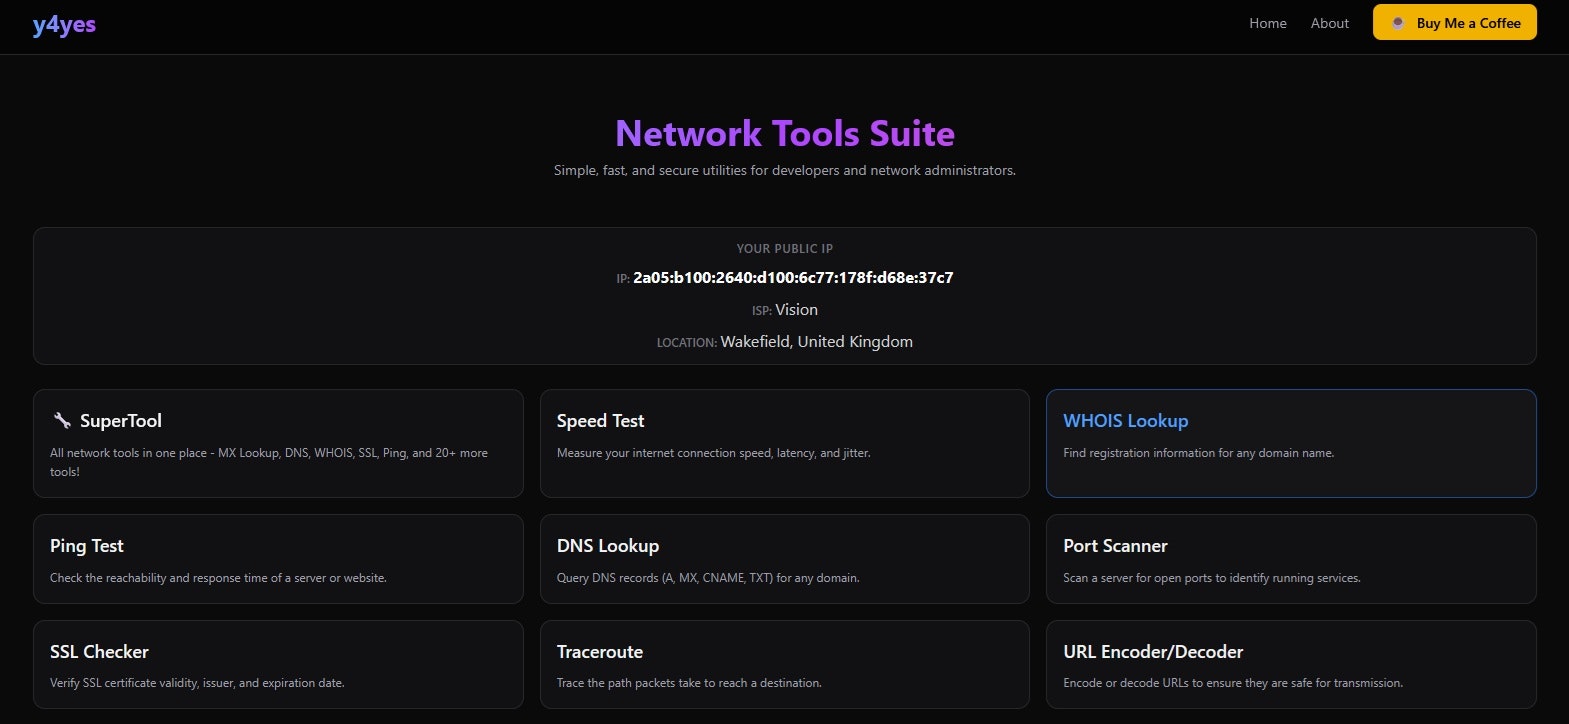
Task: Click the YOUR PUBLIC IP label
Action: pyautogui.click(x=784, y=248)
